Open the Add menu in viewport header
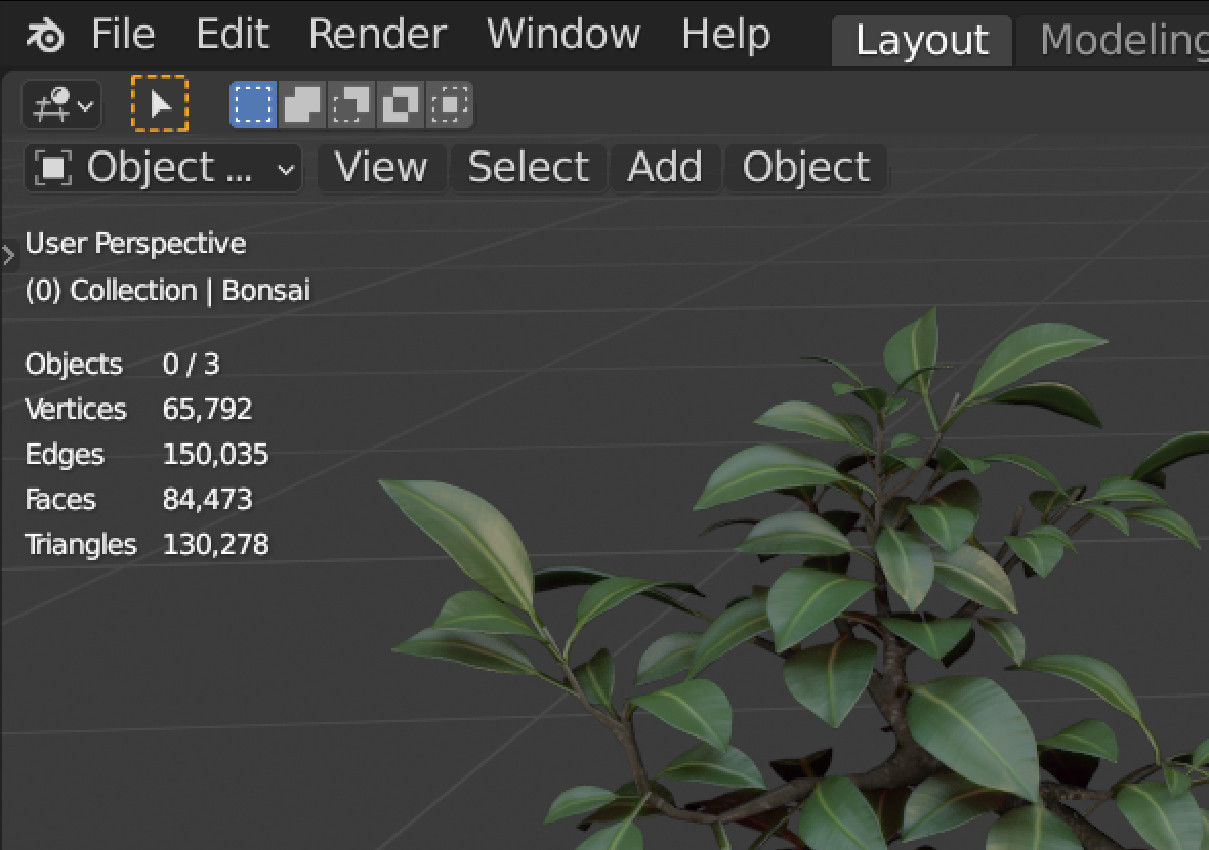Image resolution: width=1209 pixels, height=850 pixels. coord(665,167)
